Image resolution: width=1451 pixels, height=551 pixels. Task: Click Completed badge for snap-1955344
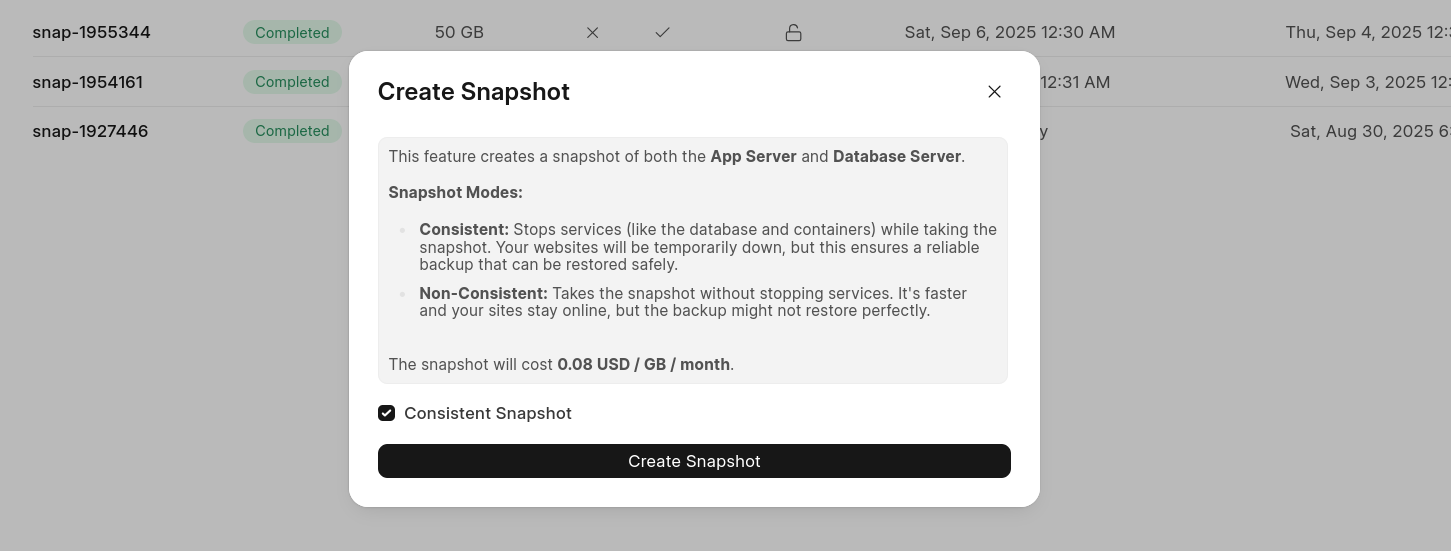click(292, 33)
